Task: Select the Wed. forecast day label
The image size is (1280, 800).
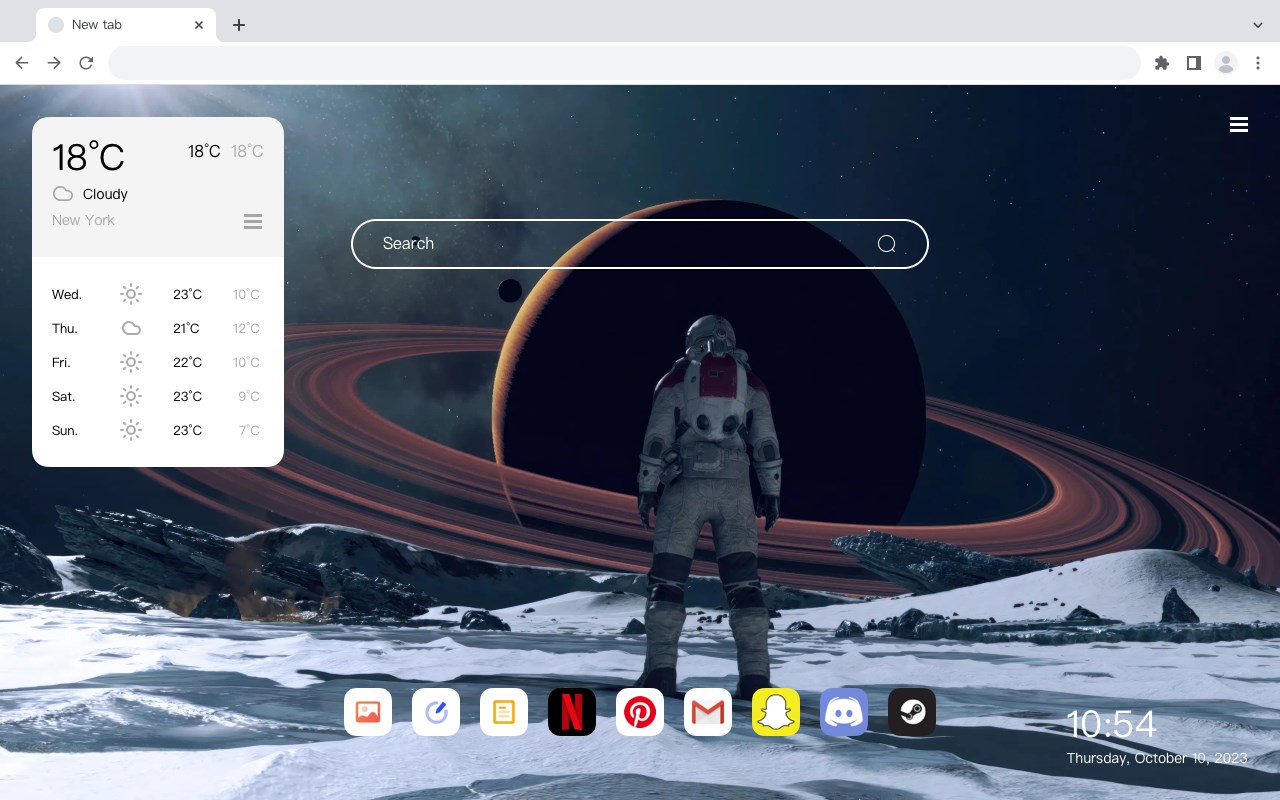Action: 67,294
